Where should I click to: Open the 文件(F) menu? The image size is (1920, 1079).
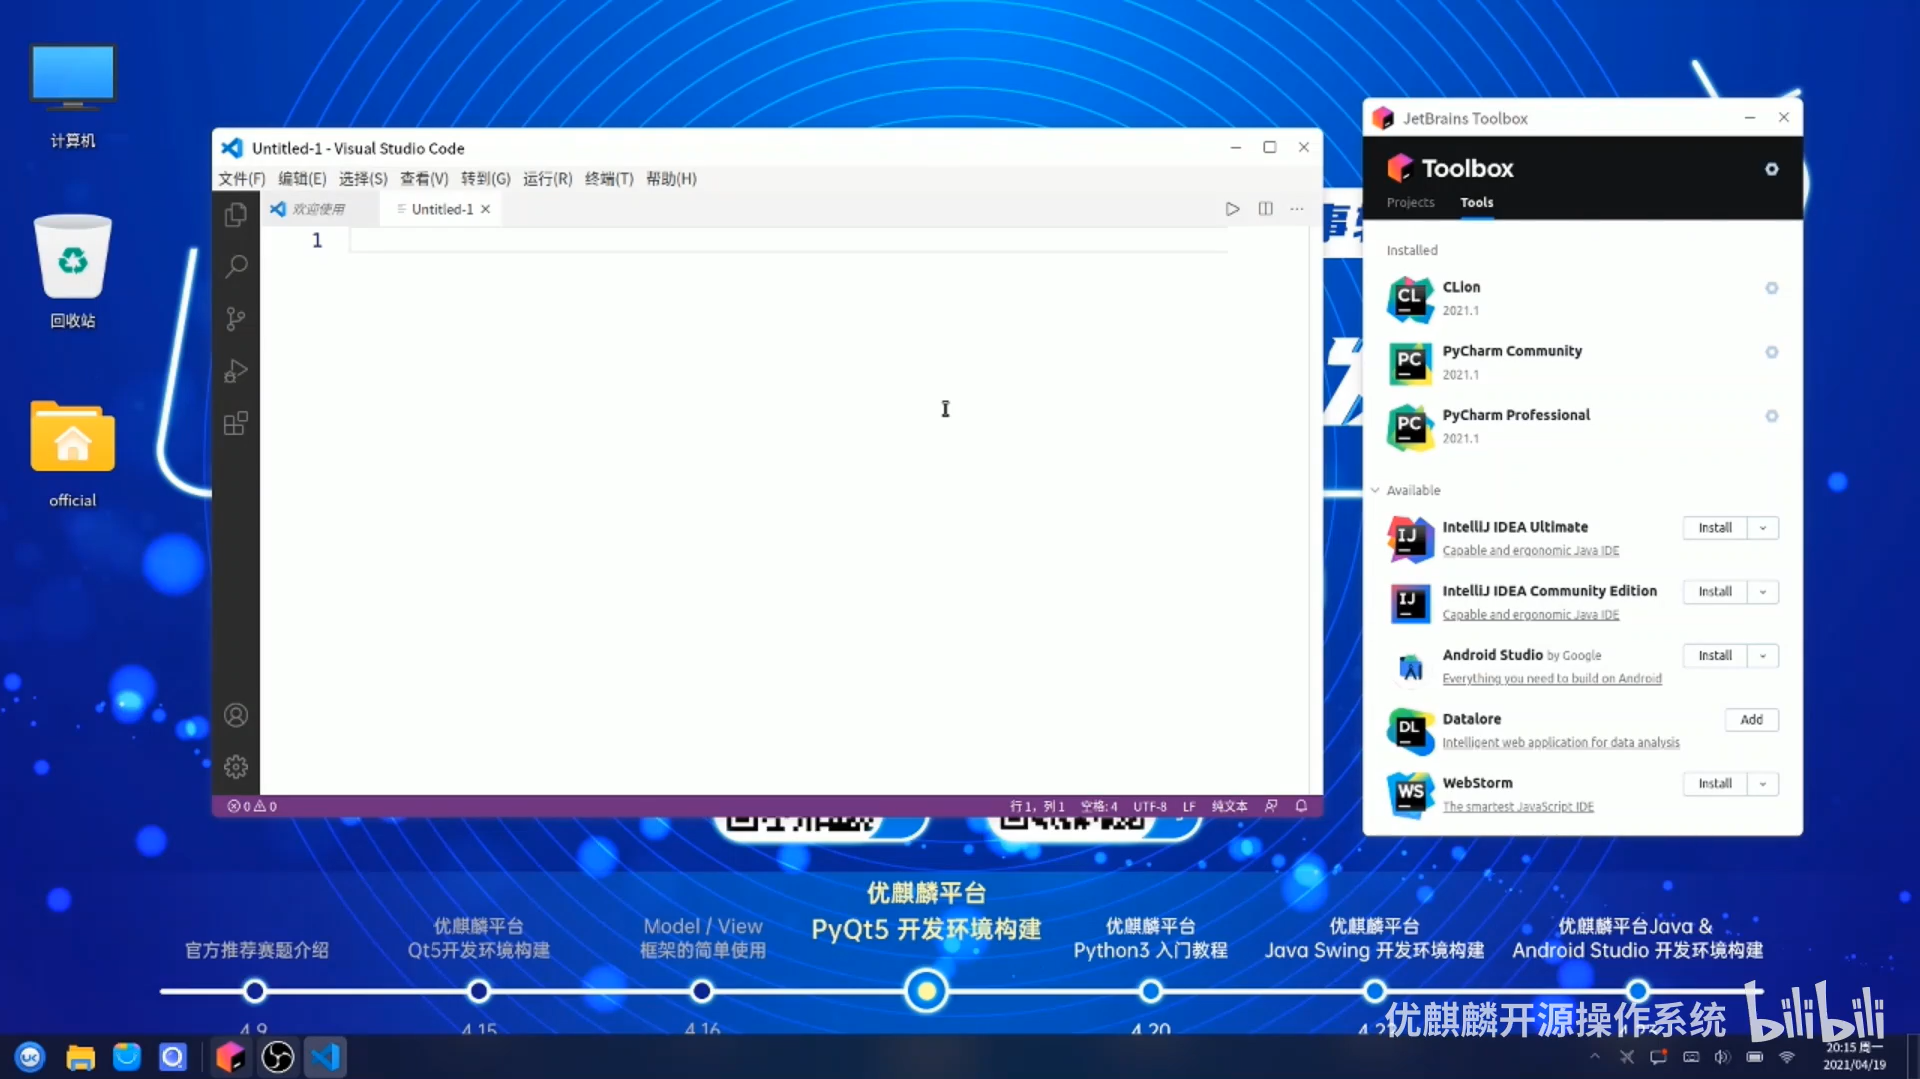coord(242,179)
